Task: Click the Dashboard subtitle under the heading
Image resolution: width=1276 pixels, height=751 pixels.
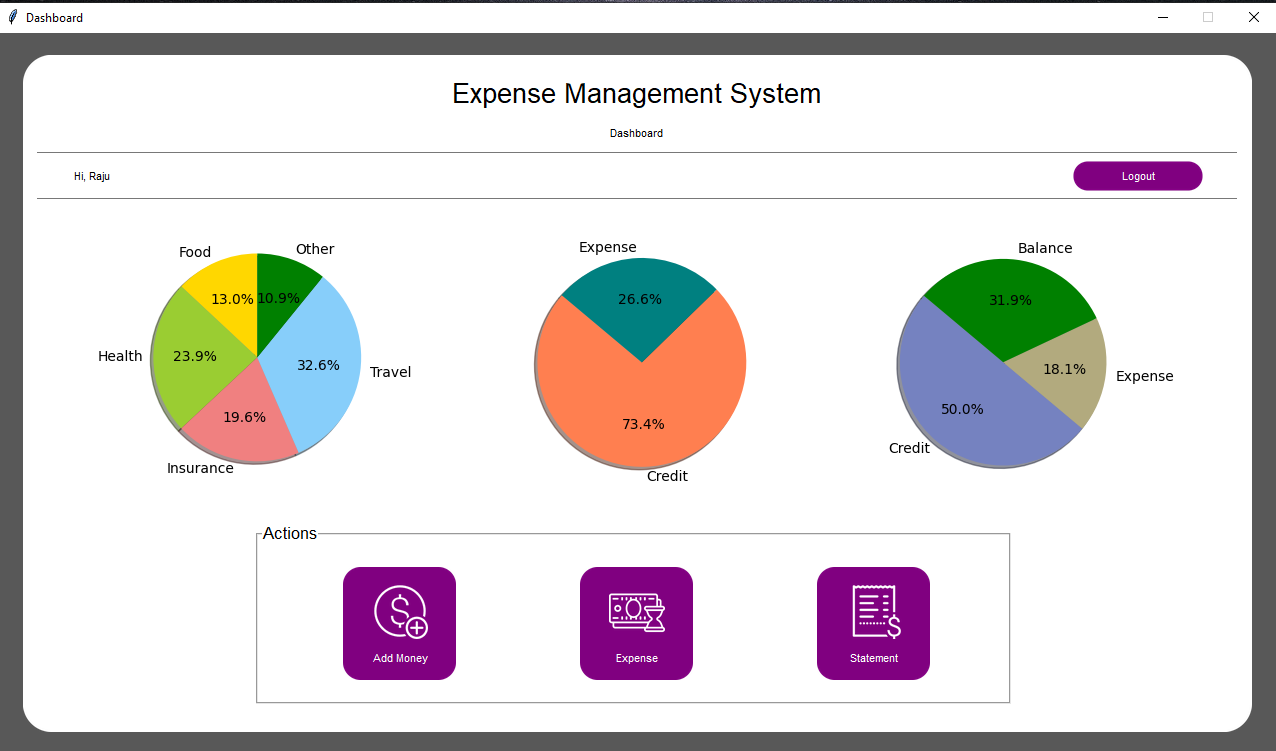Action: click(636, 133)
